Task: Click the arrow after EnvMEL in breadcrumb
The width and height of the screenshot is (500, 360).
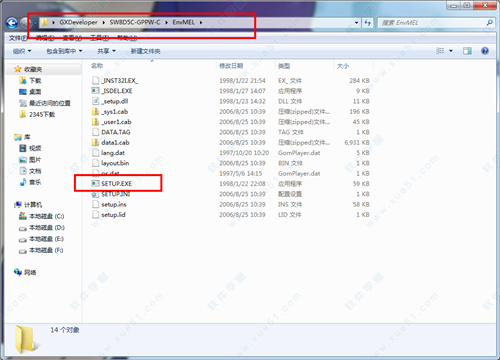Action: tap(201, 23)
